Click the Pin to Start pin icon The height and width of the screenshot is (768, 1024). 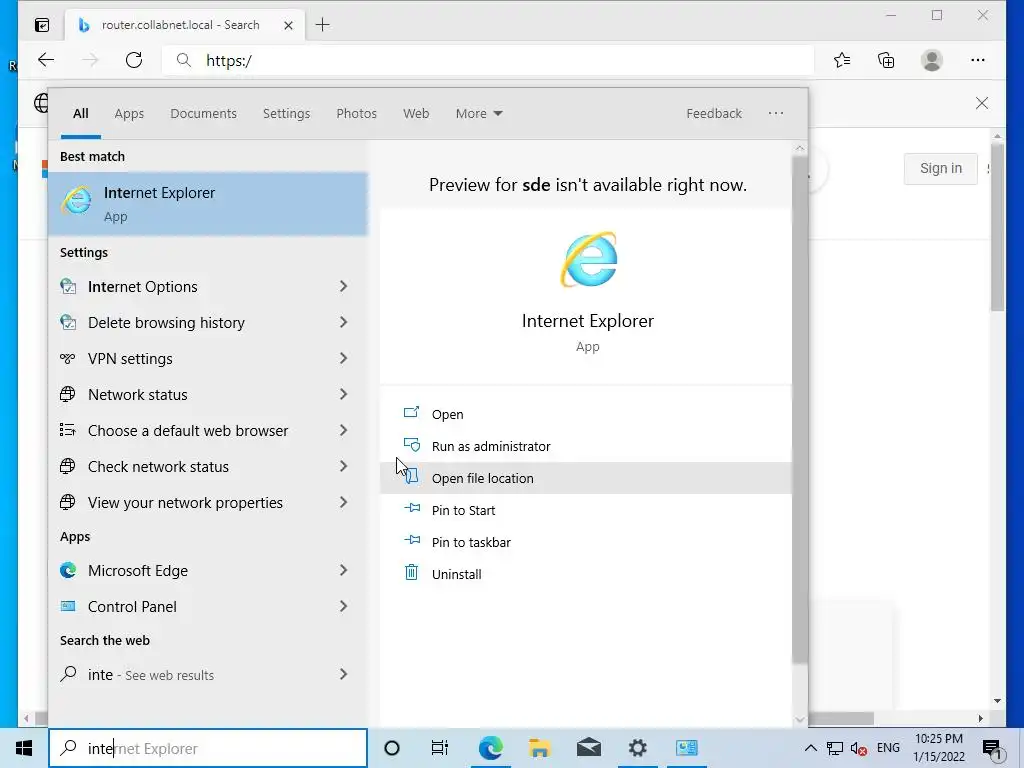pos(412,508)
